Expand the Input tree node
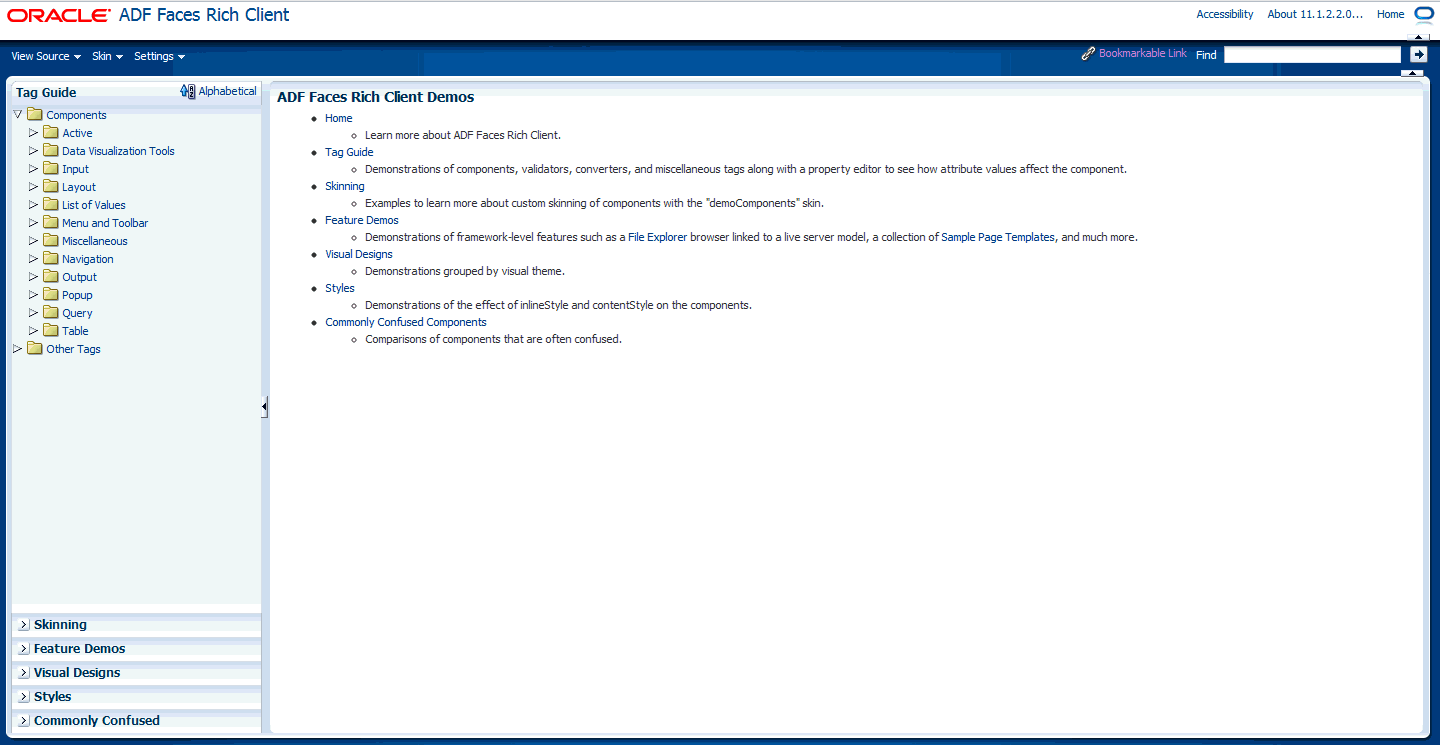 33,168
